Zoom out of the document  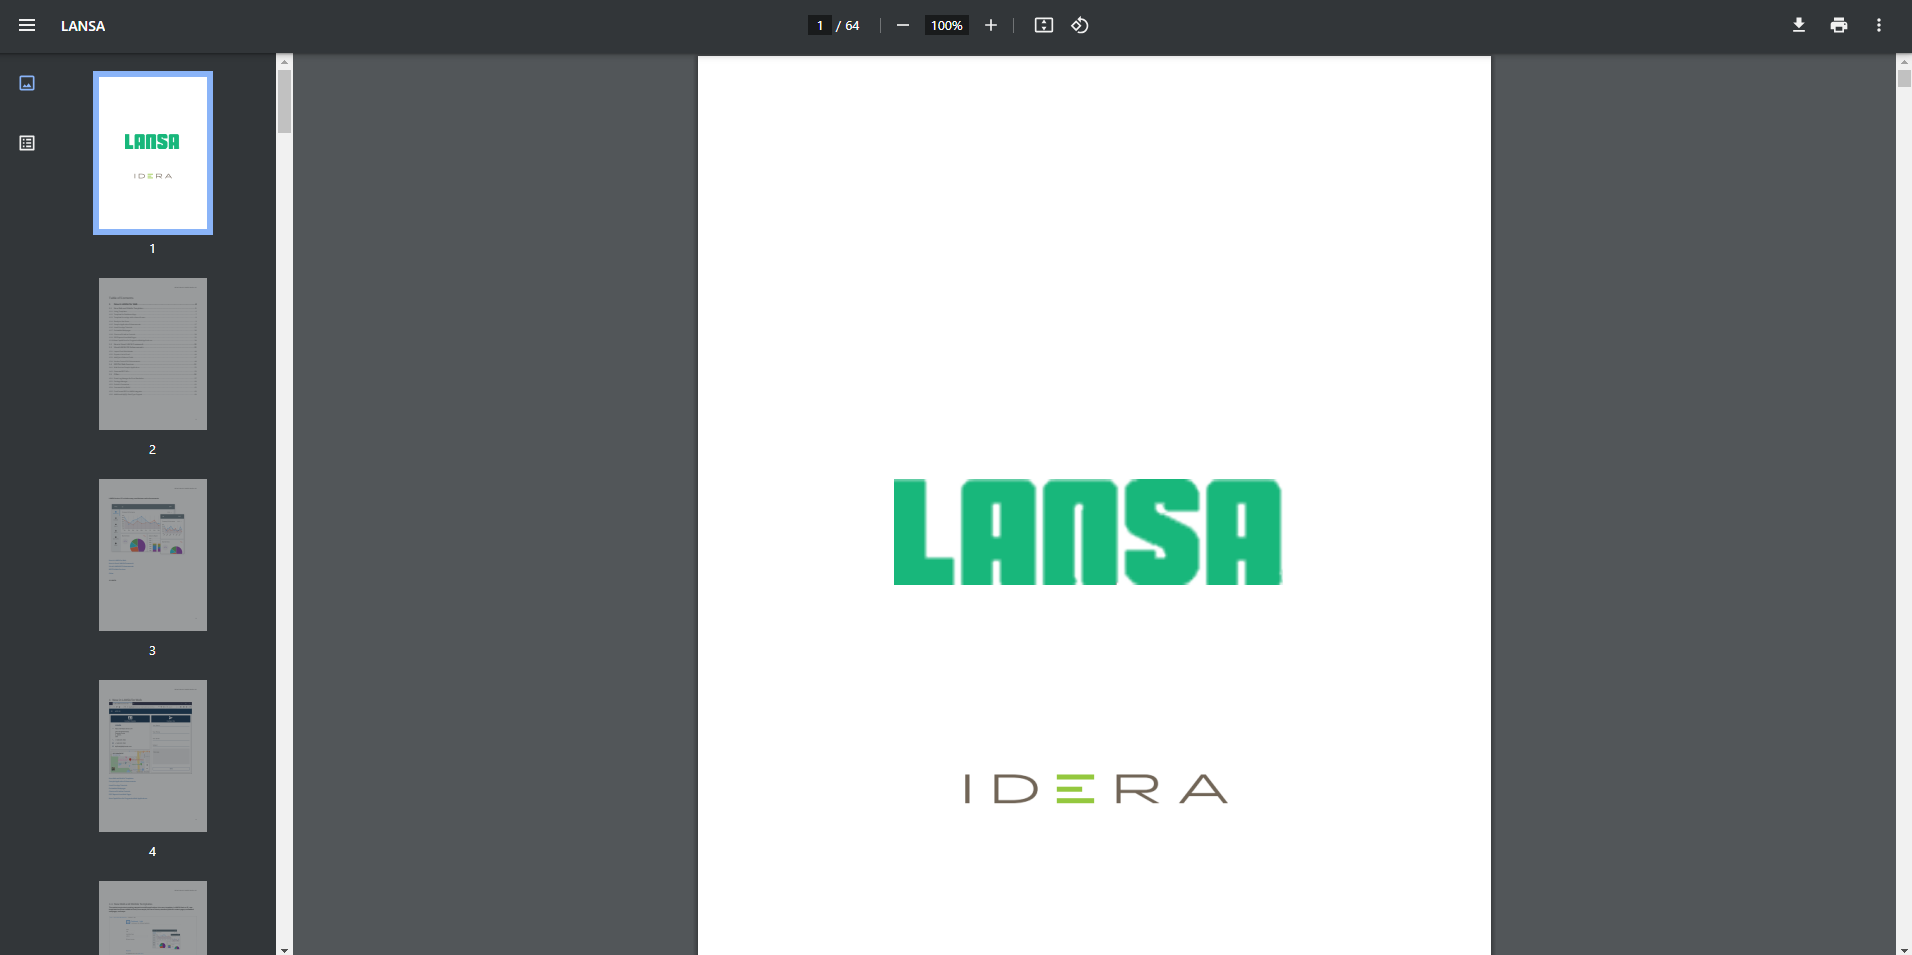pyautogui.click(x=903, y=25)
